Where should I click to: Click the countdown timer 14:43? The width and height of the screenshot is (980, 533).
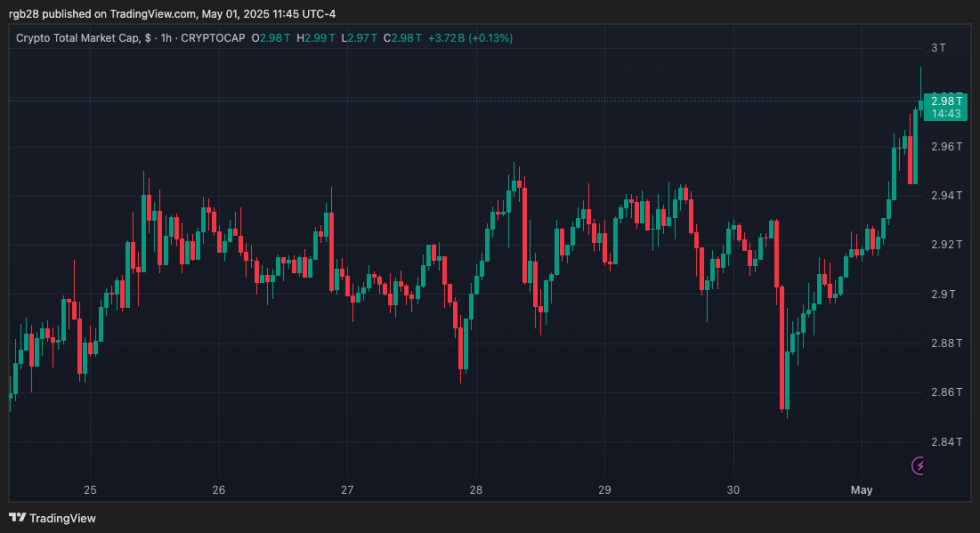click(x=946, y=114)
